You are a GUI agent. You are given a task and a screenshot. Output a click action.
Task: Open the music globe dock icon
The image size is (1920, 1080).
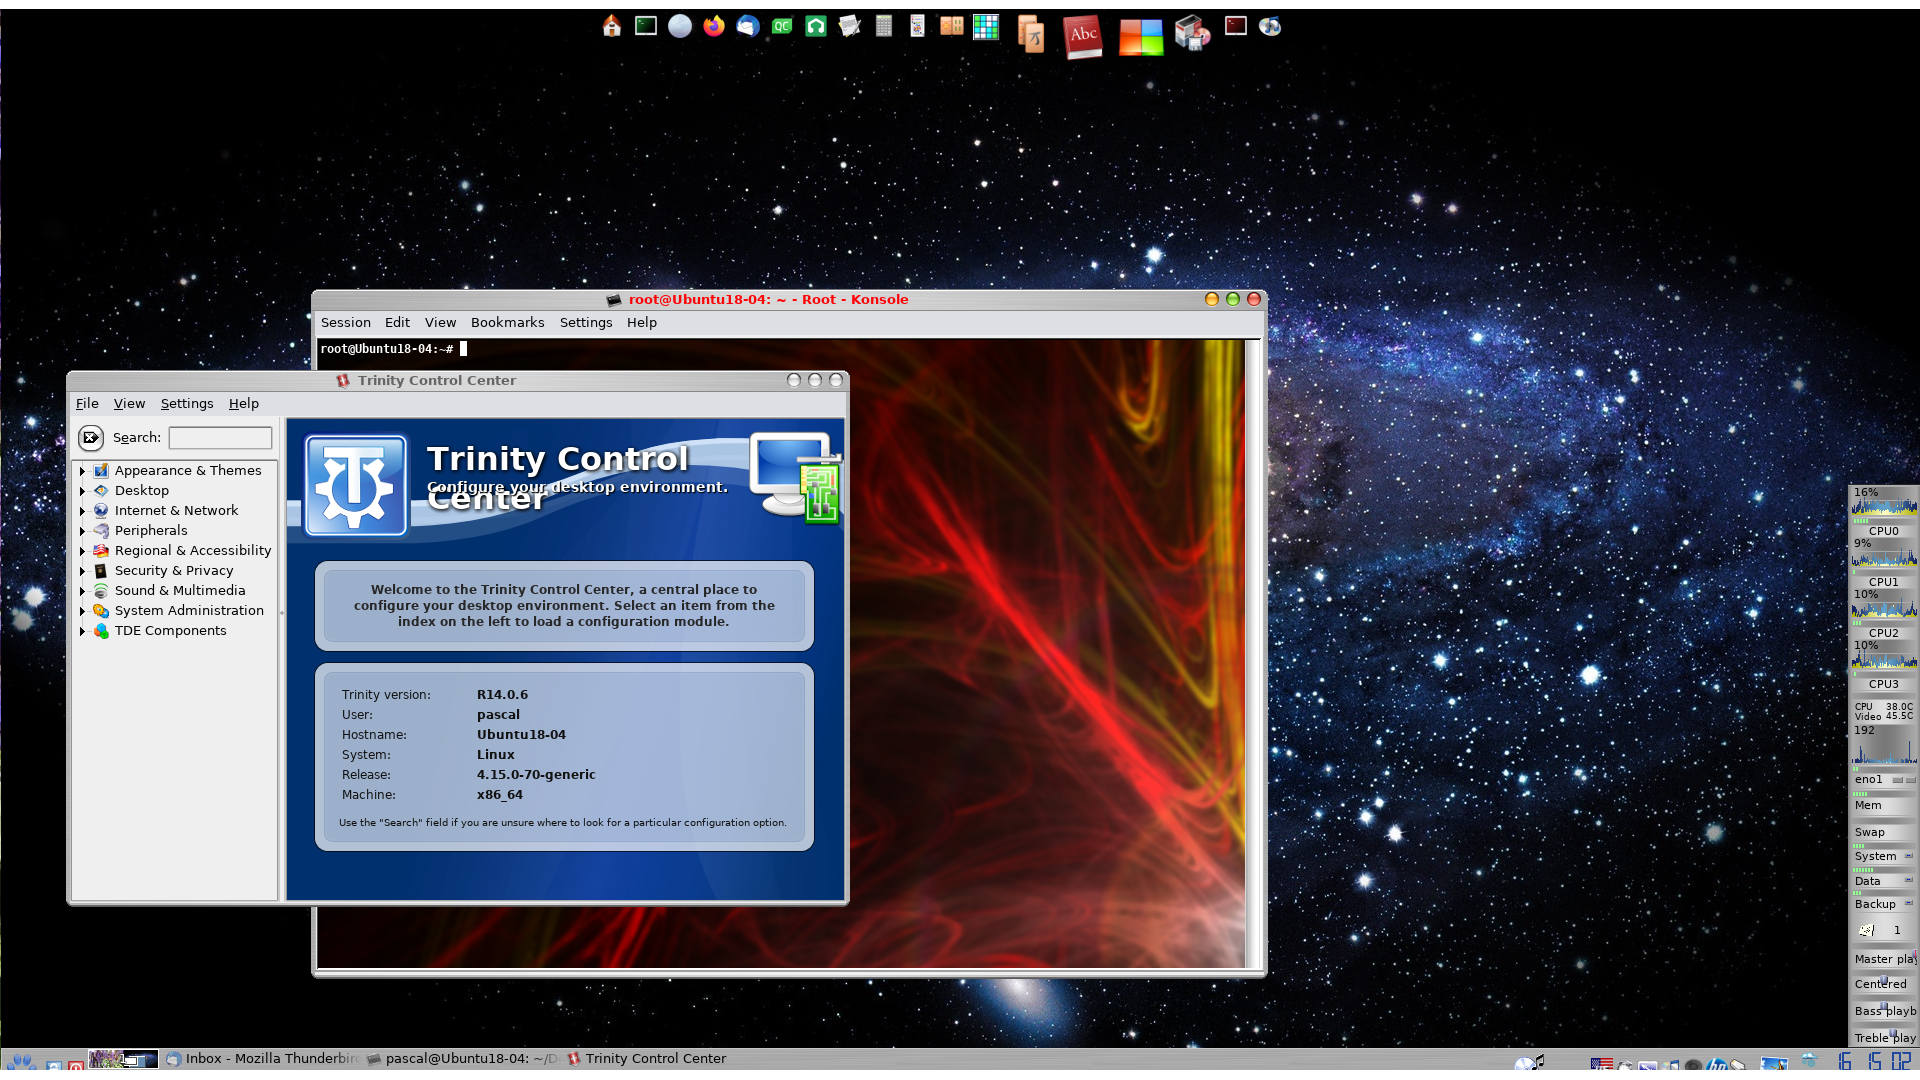(x=1270, y=26)
